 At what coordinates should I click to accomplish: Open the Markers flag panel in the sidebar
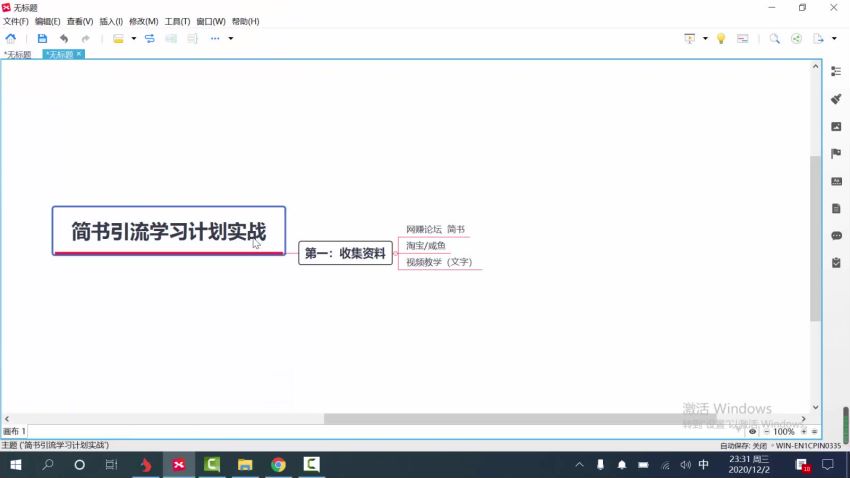(x=836, y=153)
